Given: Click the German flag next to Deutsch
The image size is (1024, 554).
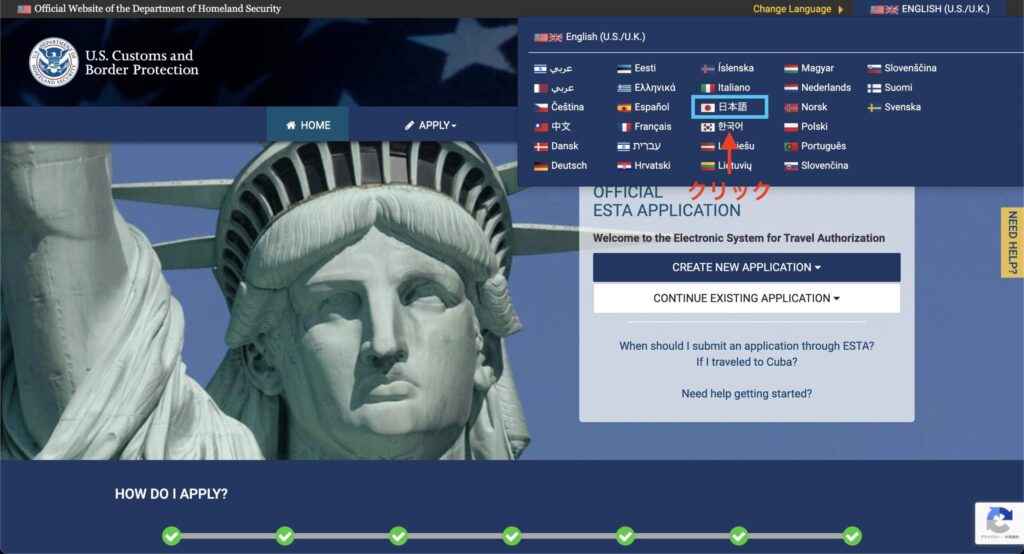Looking at the screenshot, I should click(x=540, y=166).
